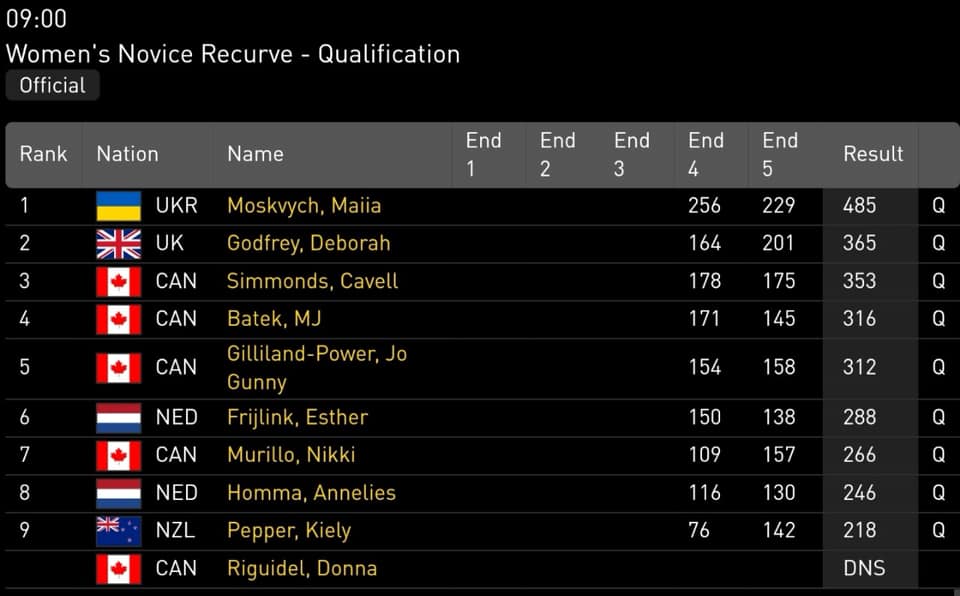Click the Name column header

[255, 154]
